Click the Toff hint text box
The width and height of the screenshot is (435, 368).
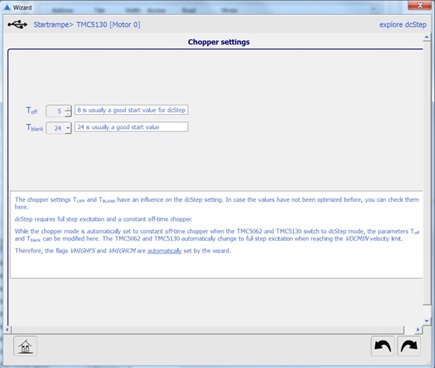(x=131, y=110)
